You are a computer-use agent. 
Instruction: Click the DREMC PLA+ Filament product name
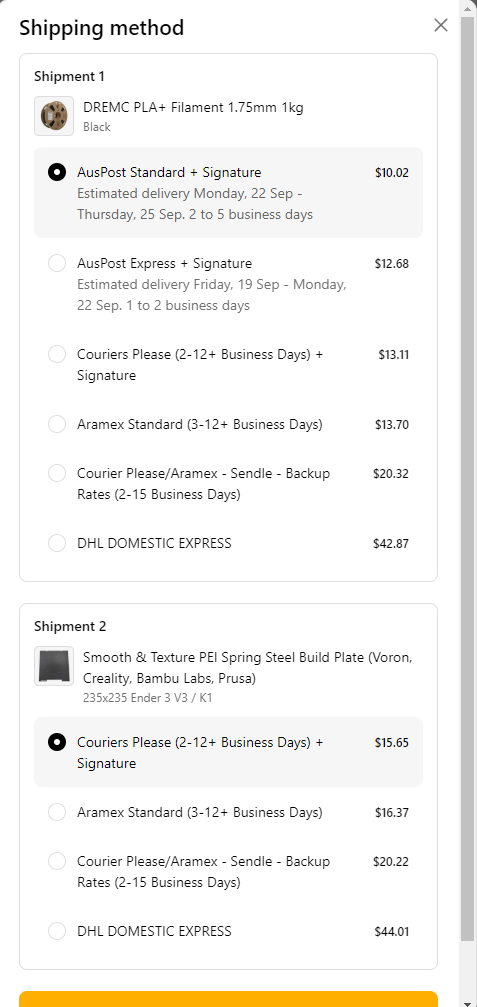click(193, 107)
